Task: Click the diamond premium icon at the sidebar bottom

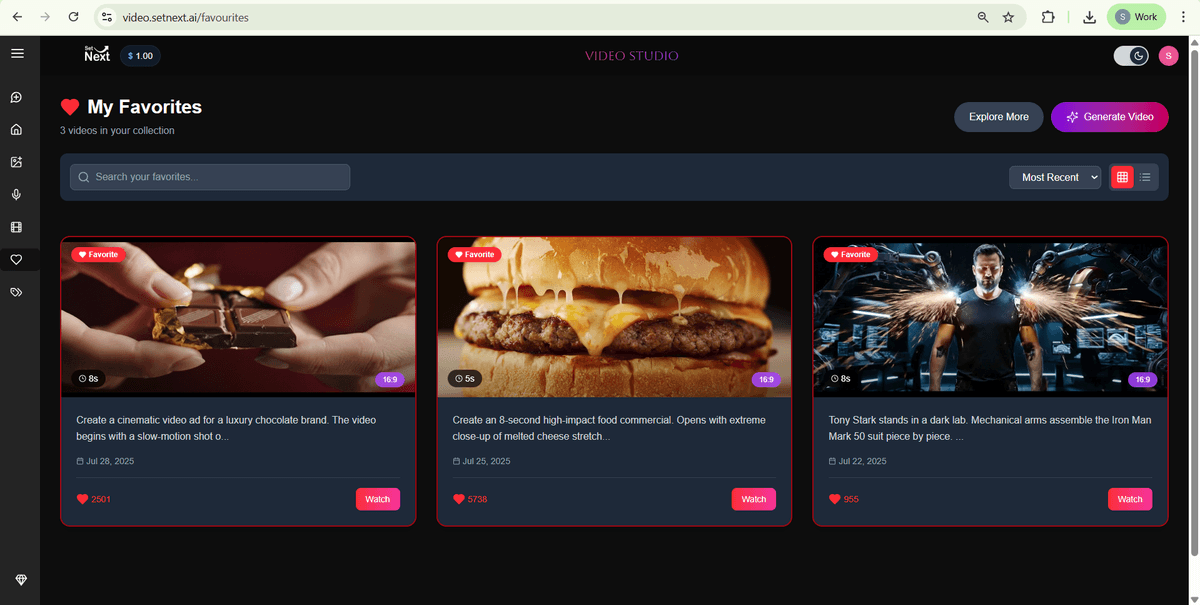Action: click(x=21, y=581)
